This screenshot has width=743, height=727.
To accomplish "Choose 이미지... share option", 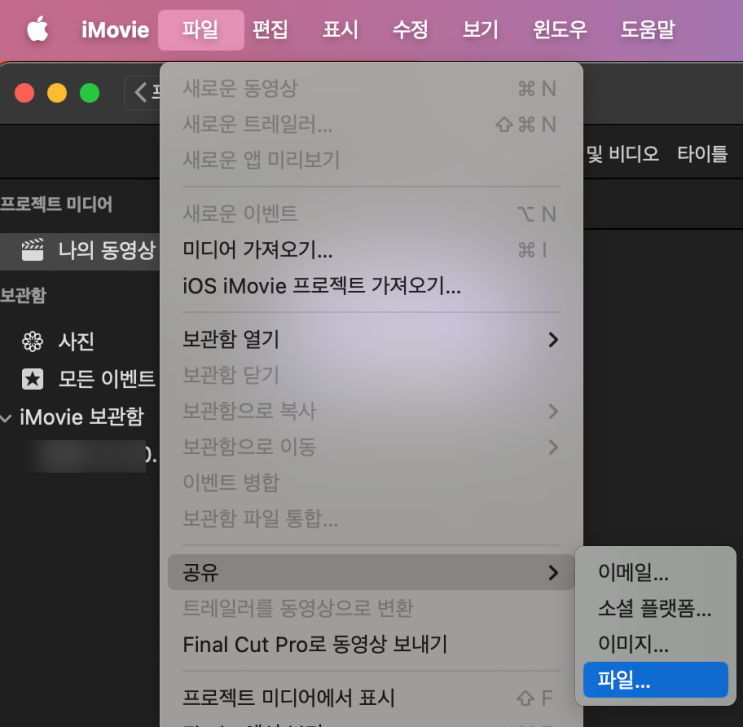I will 655,644.
